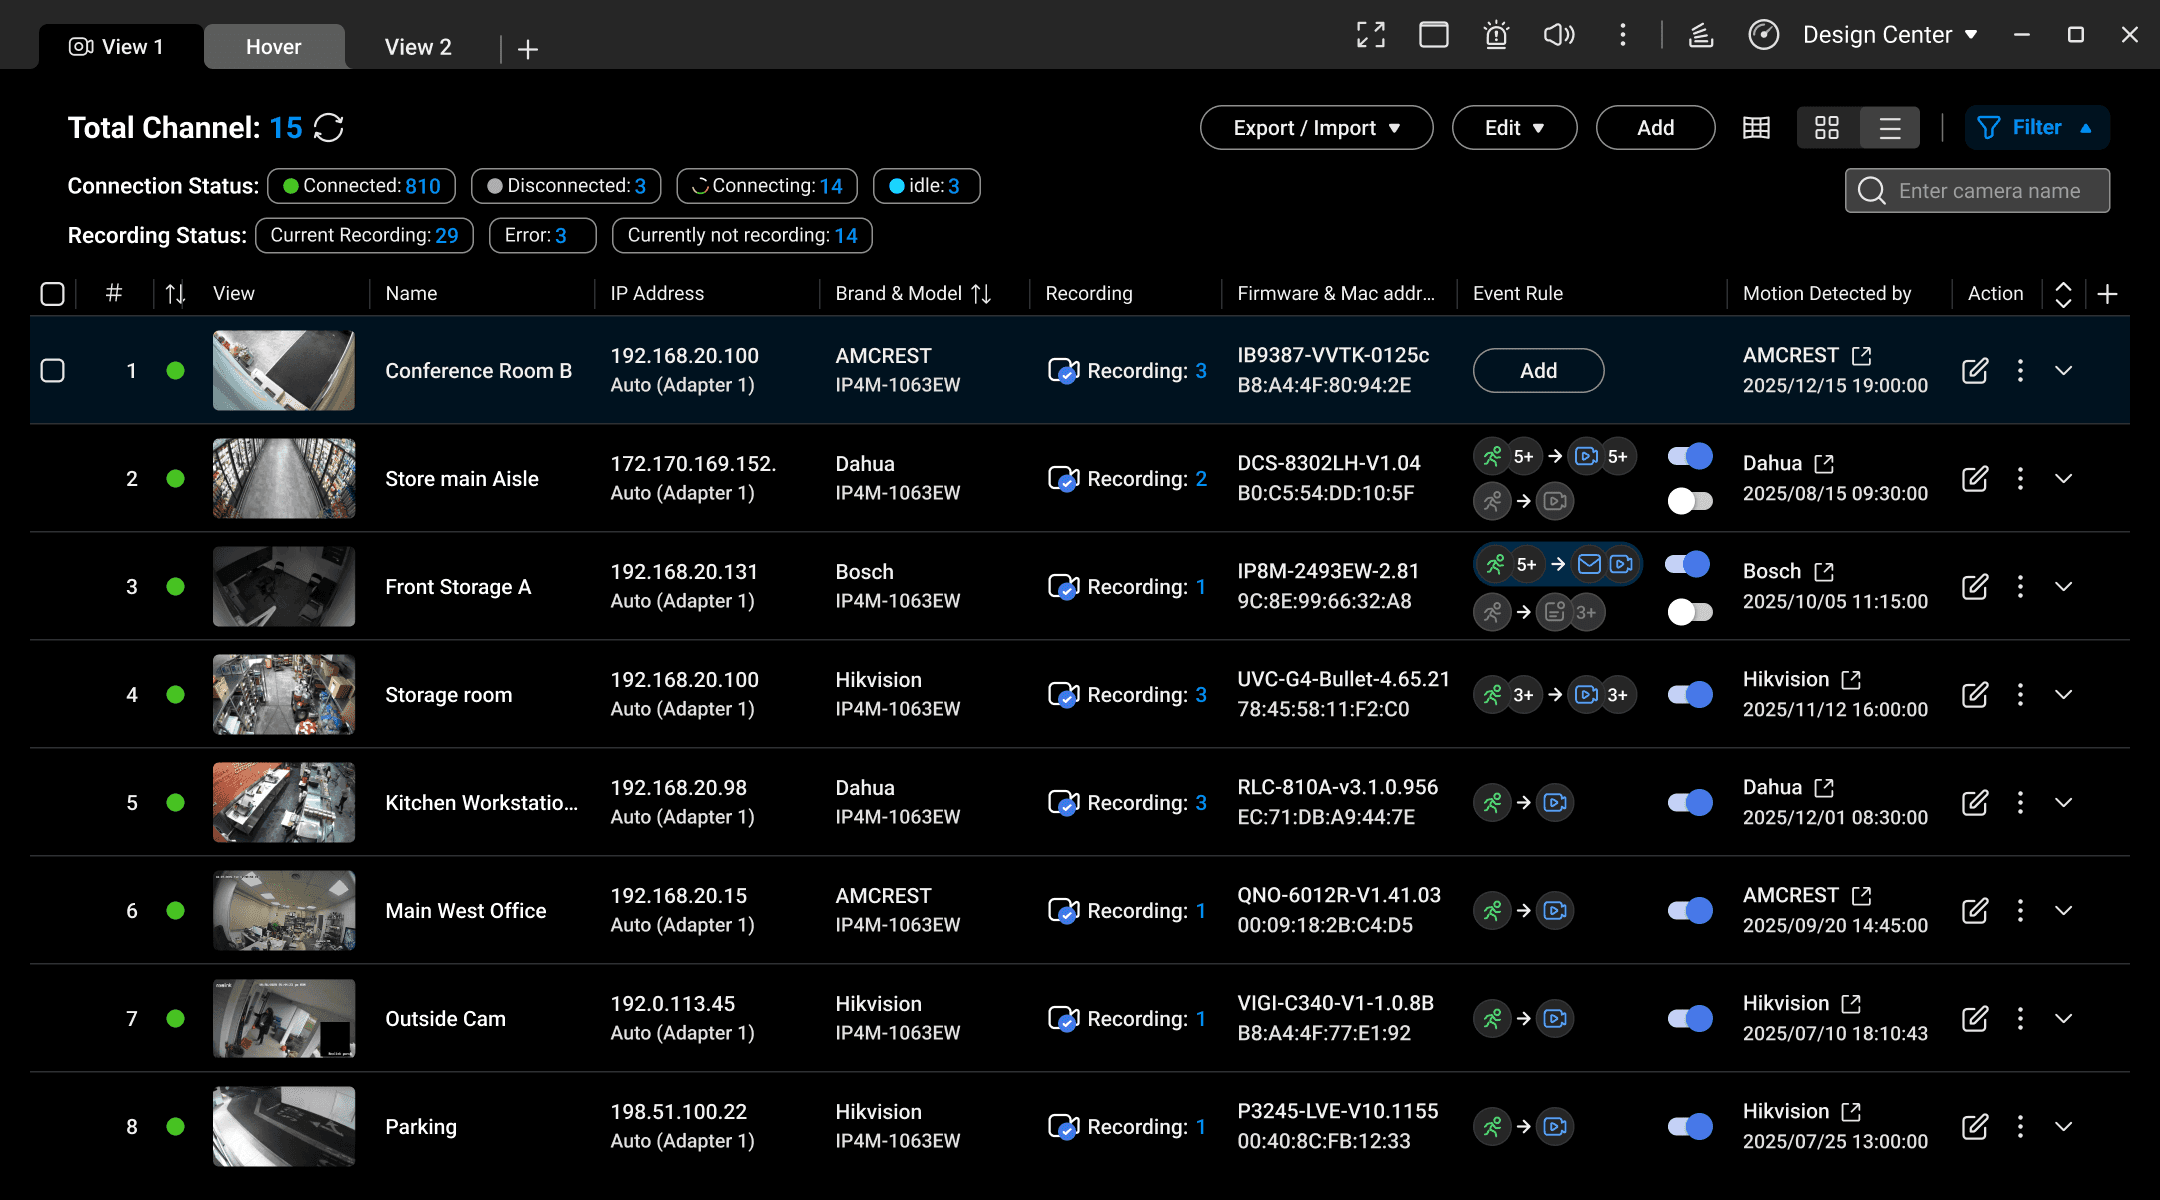Screen dimensions: 2160x1200
Task: Click the edit icon for Store main Aisle
Action: click(1975, 479)
